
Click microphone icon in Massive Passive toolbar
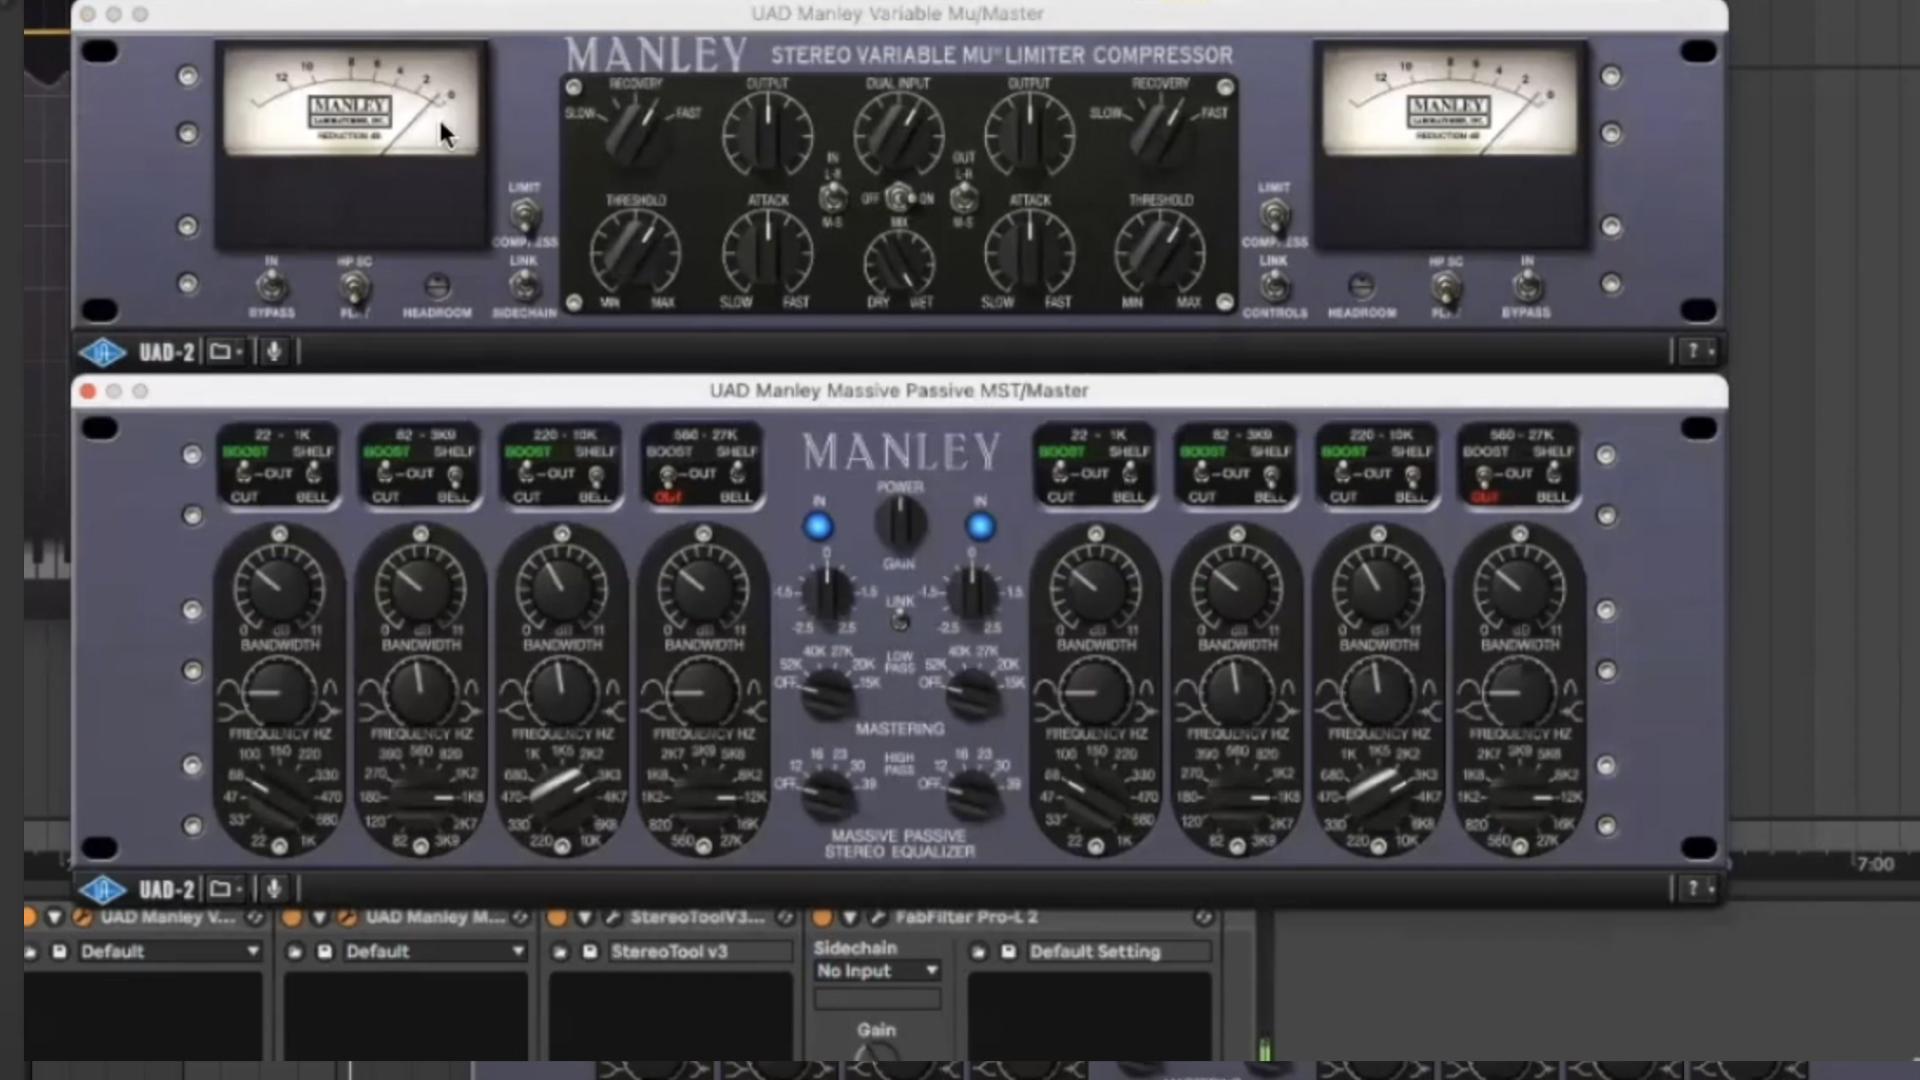pyautogui.click(x=273, y=889)
